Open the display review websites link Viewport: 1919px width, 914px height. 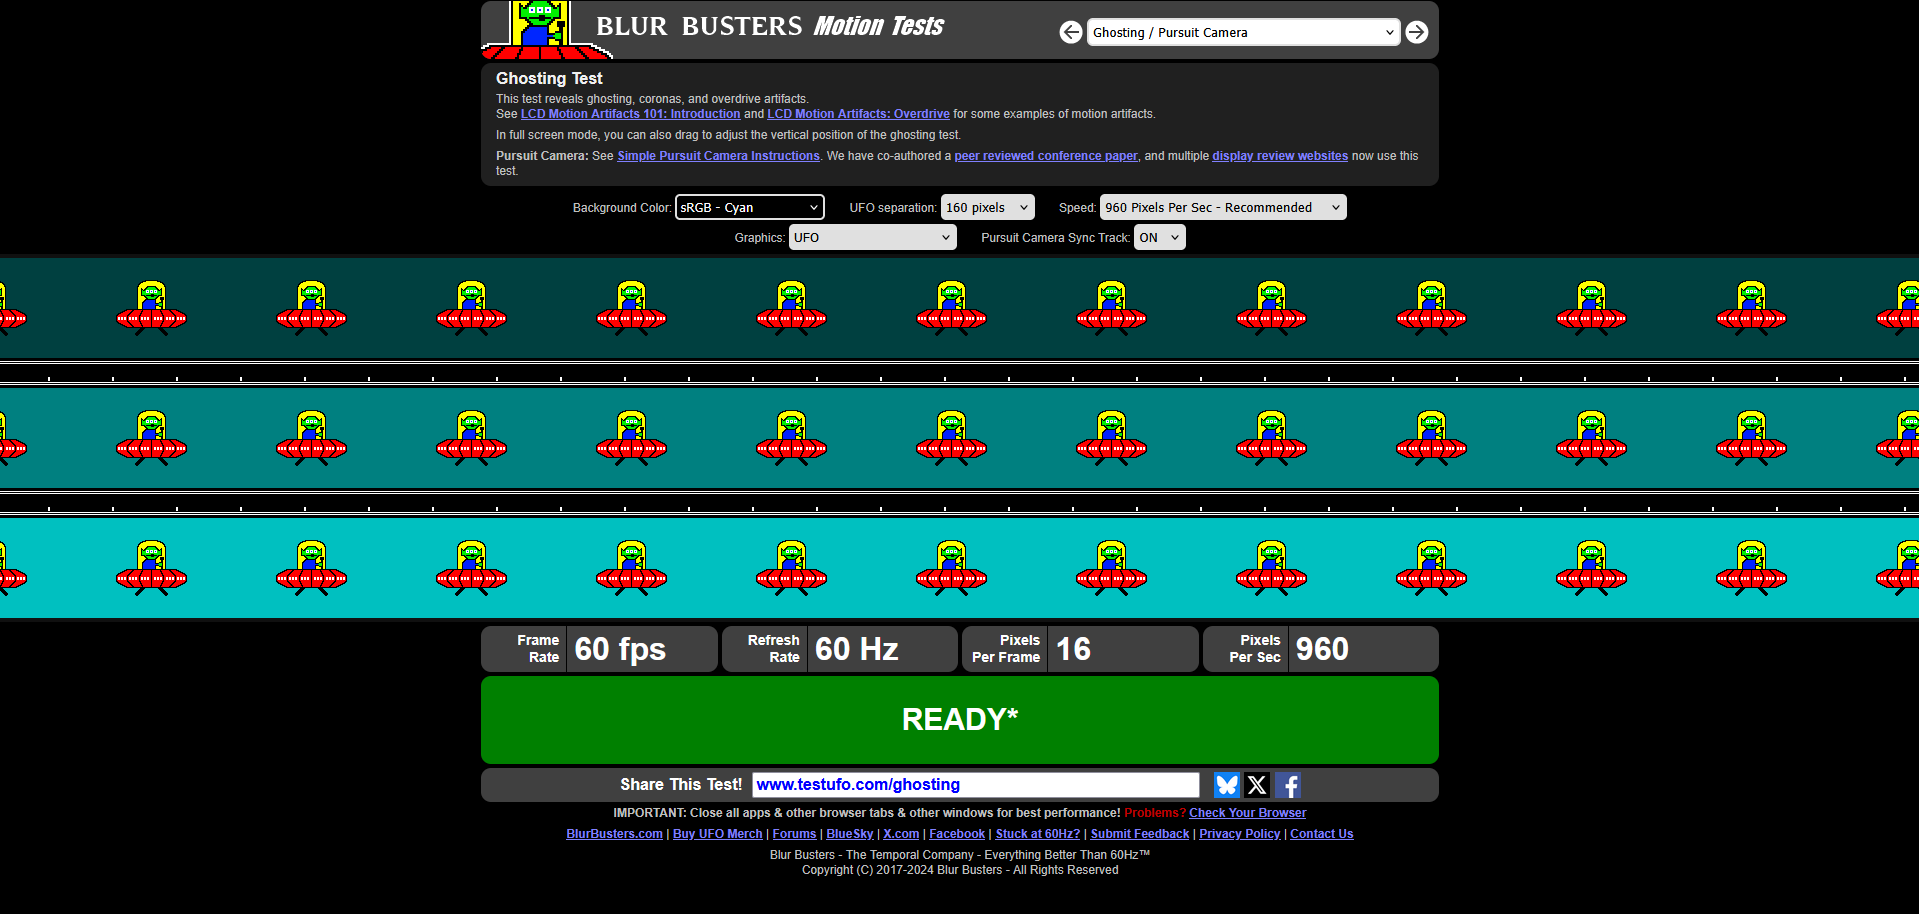tap(1280, 156)
